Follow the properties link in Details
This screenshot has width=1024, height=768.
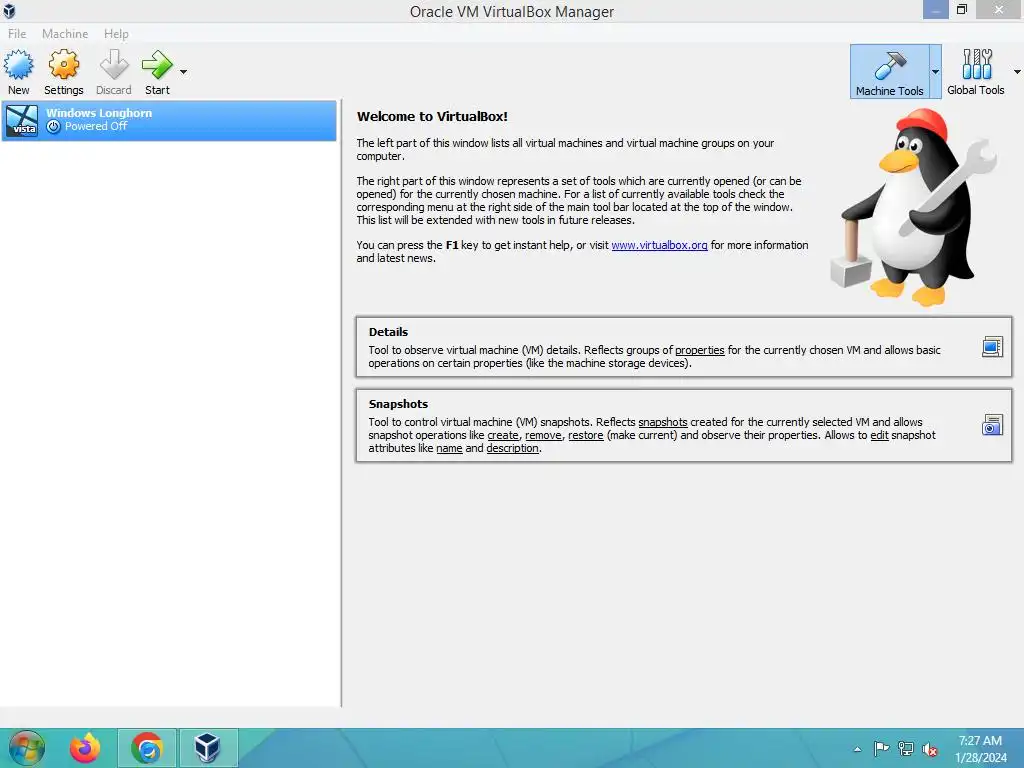699,350
